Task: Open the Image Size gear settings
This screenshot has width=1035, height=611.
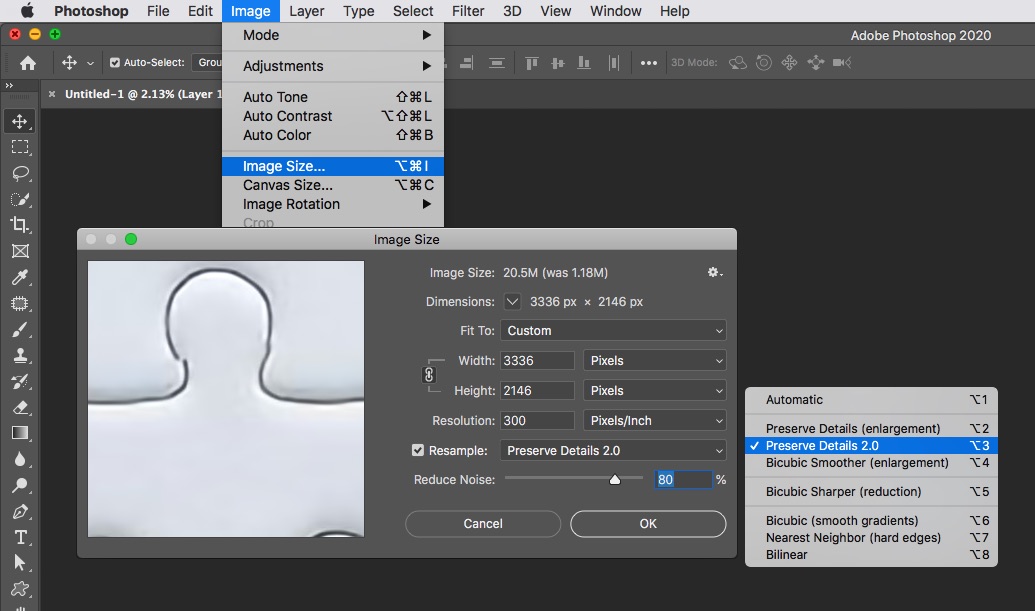Action: click(x=714, y=272)
